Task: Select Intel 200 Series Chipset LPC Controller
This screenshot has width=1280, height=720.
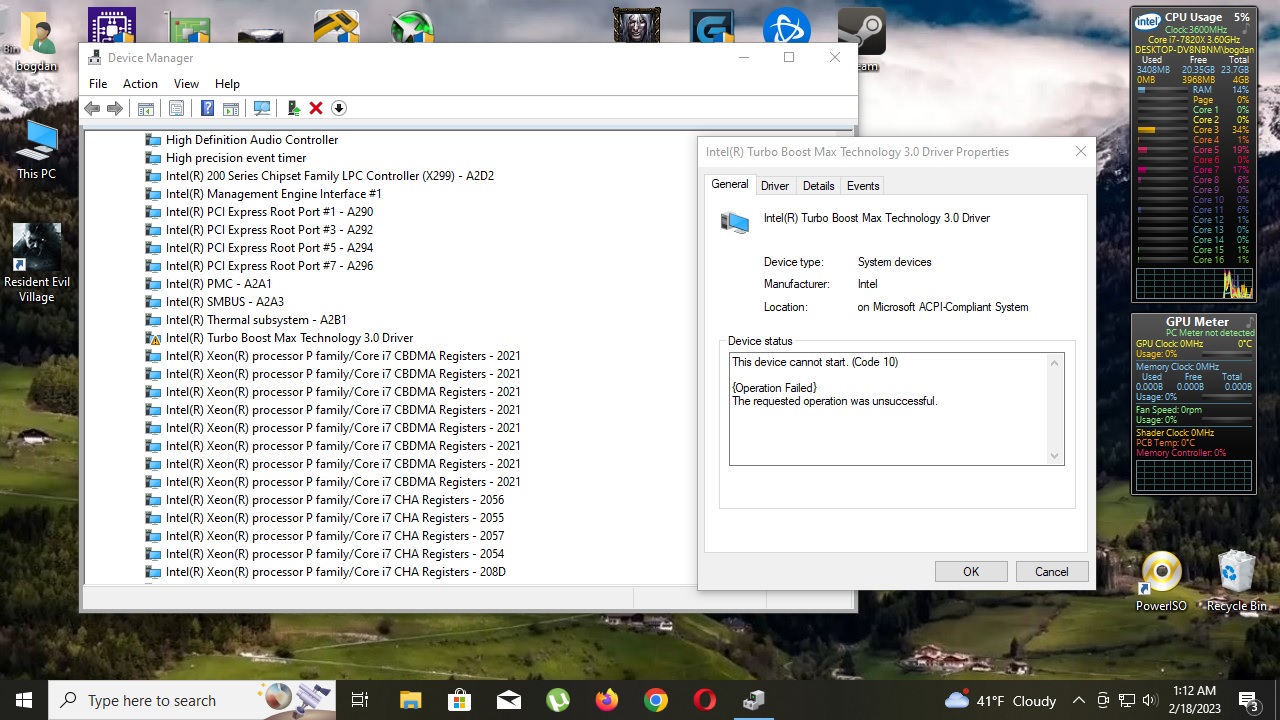Action: click(330, 176)
